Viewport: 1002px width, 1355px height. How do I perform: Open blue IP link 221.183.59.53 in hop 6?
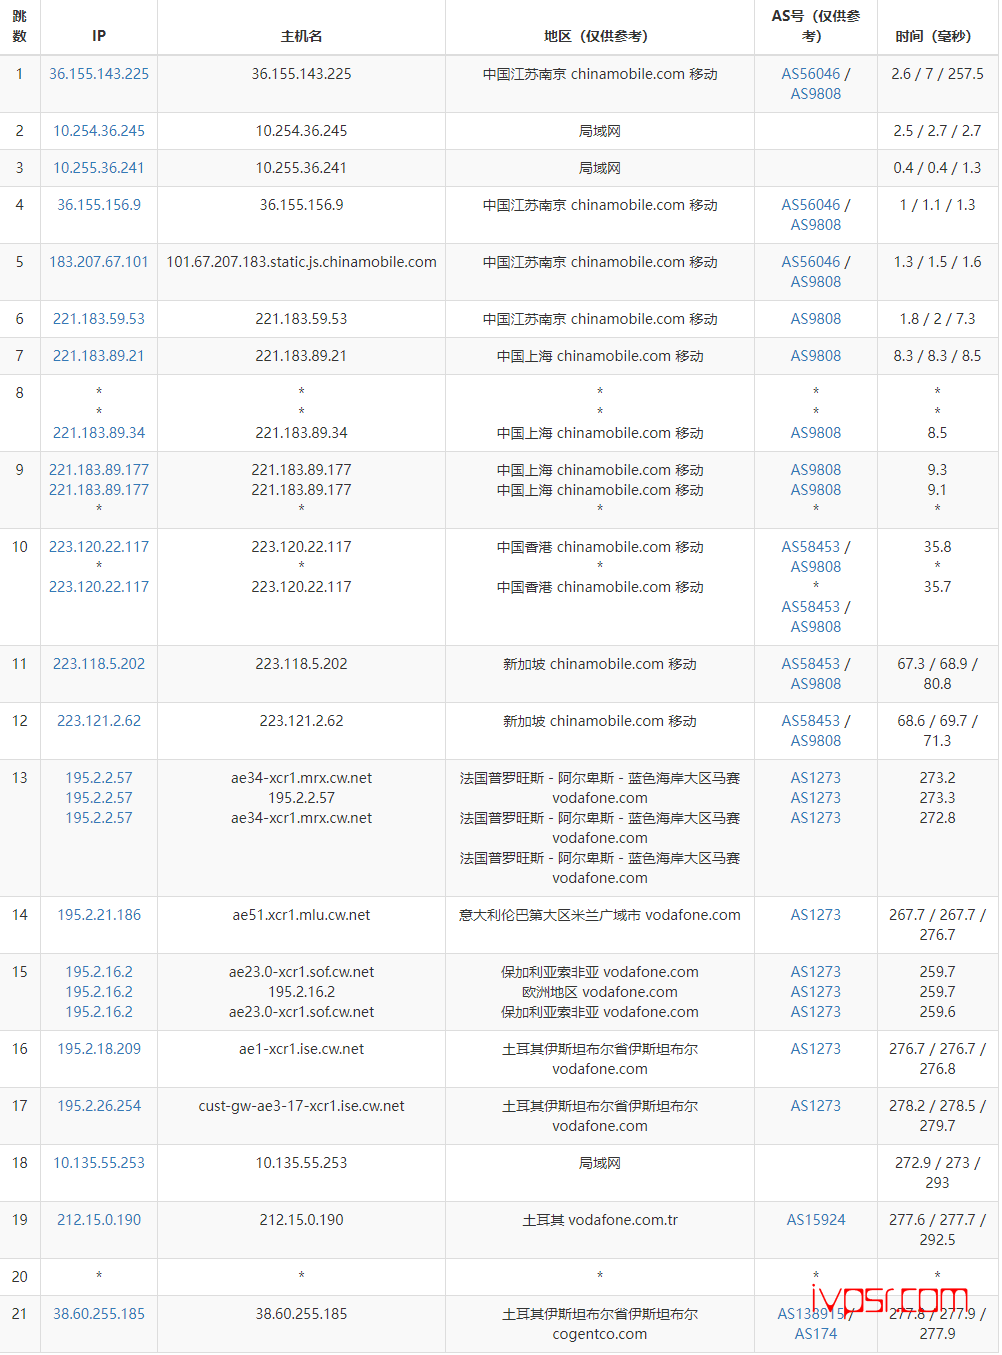coord(99,319)
